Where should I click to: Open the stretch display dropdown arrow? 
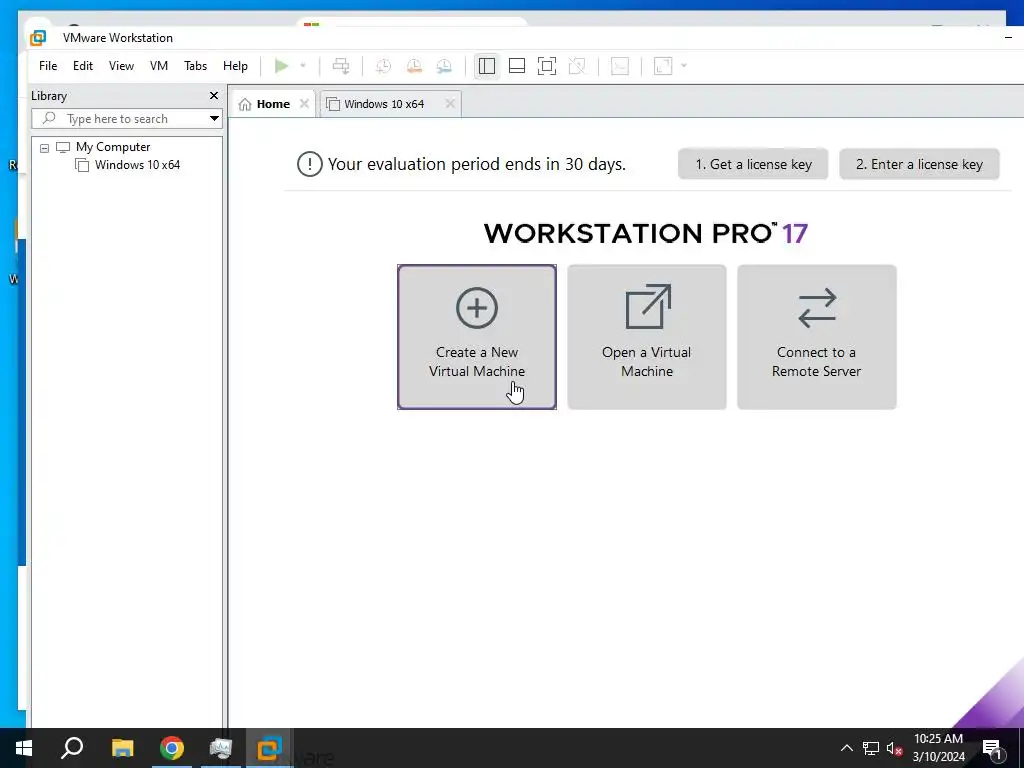684,66
